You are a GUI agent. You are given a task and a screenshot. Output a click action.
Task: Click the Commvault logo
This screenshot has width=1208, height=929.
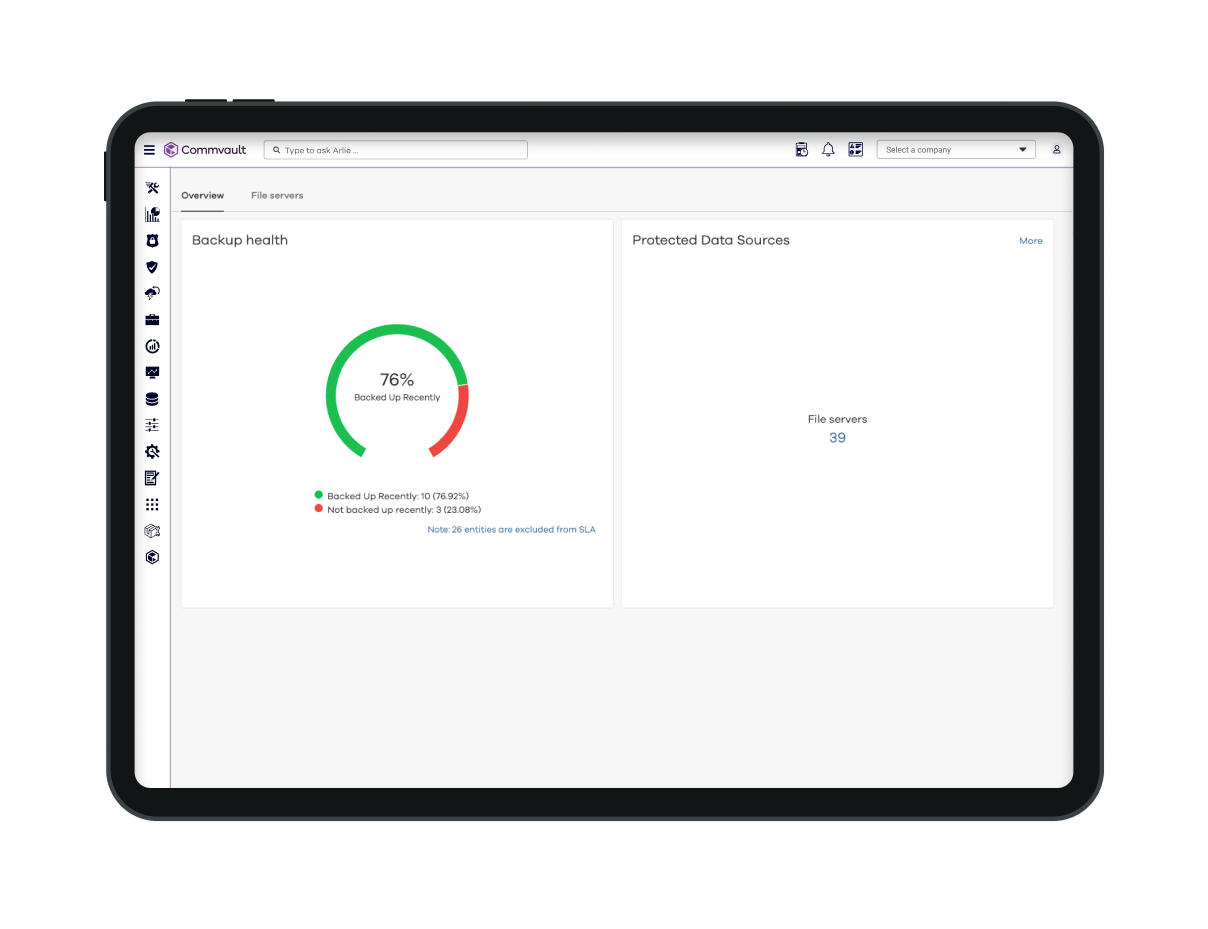click(205, 150)
